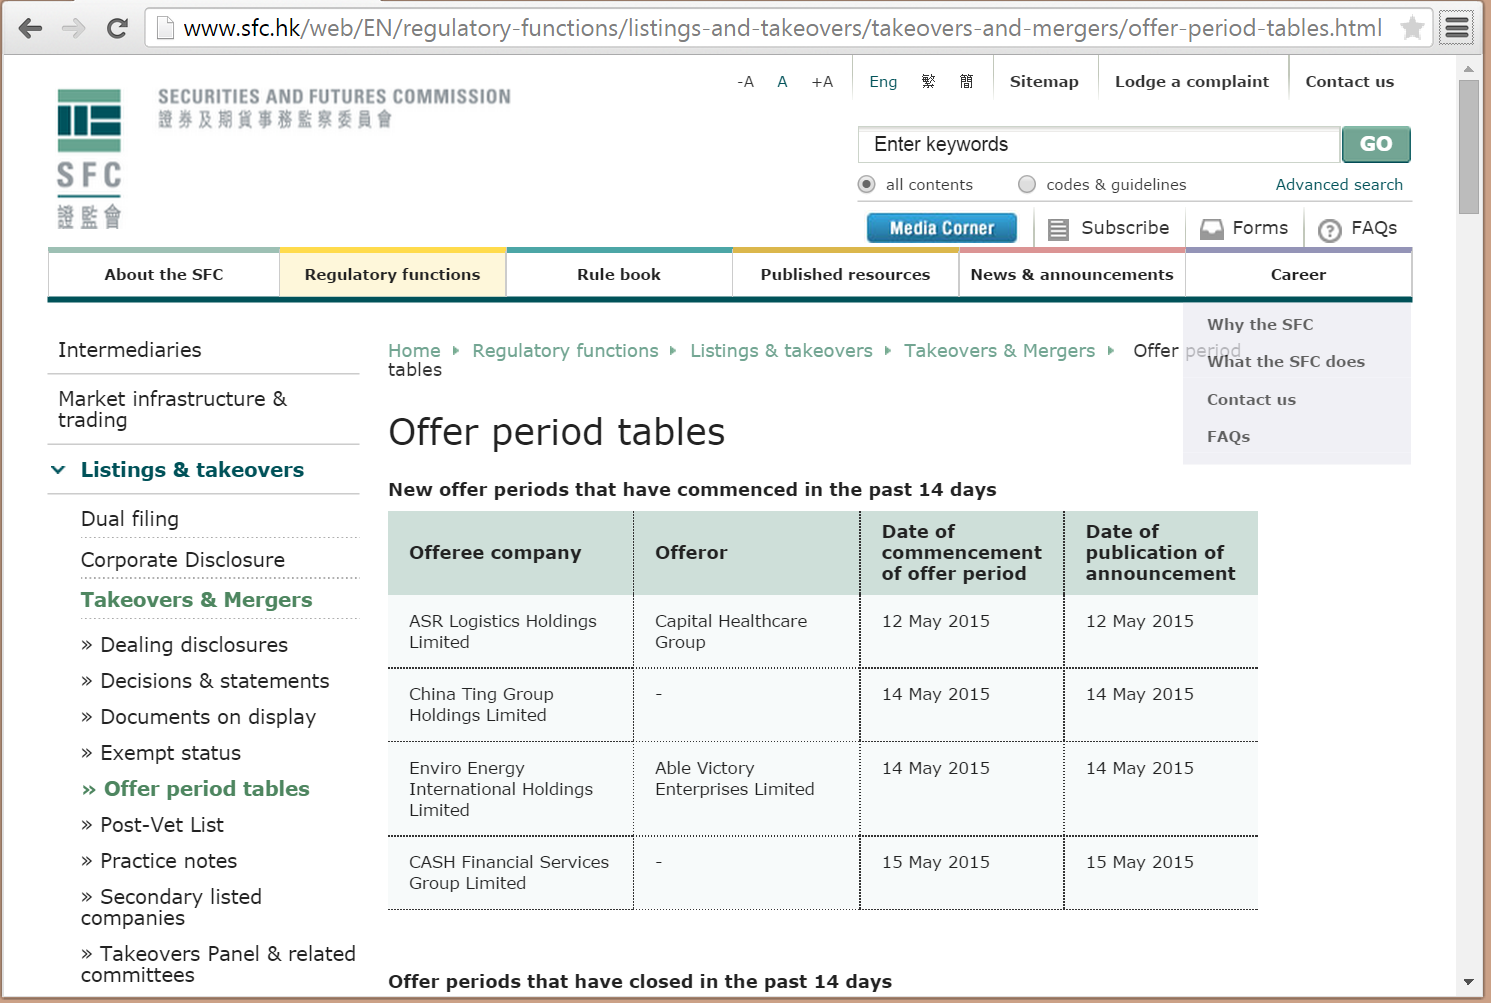1491x1003 pixels.
Task: Reload the page with refresh icon
Action: point(117,28)
